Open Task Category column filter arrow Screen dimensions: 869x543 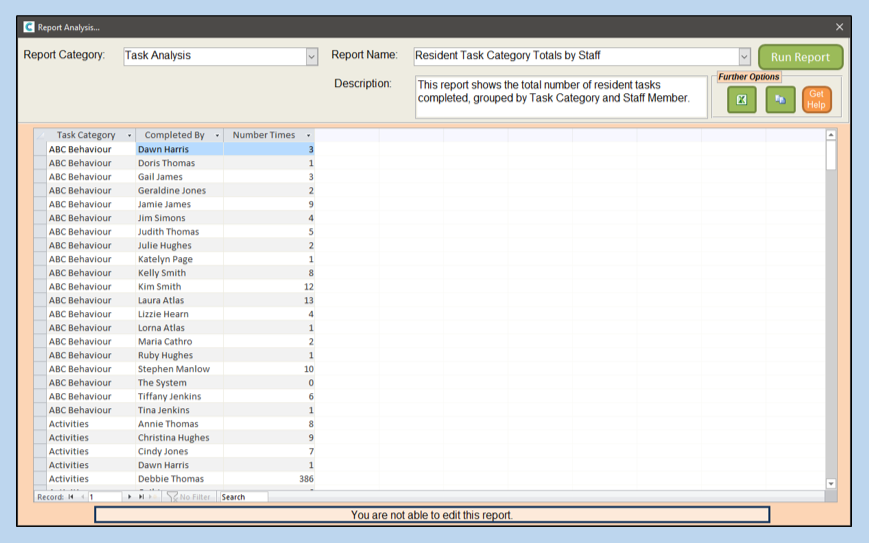tap(129, 135)
